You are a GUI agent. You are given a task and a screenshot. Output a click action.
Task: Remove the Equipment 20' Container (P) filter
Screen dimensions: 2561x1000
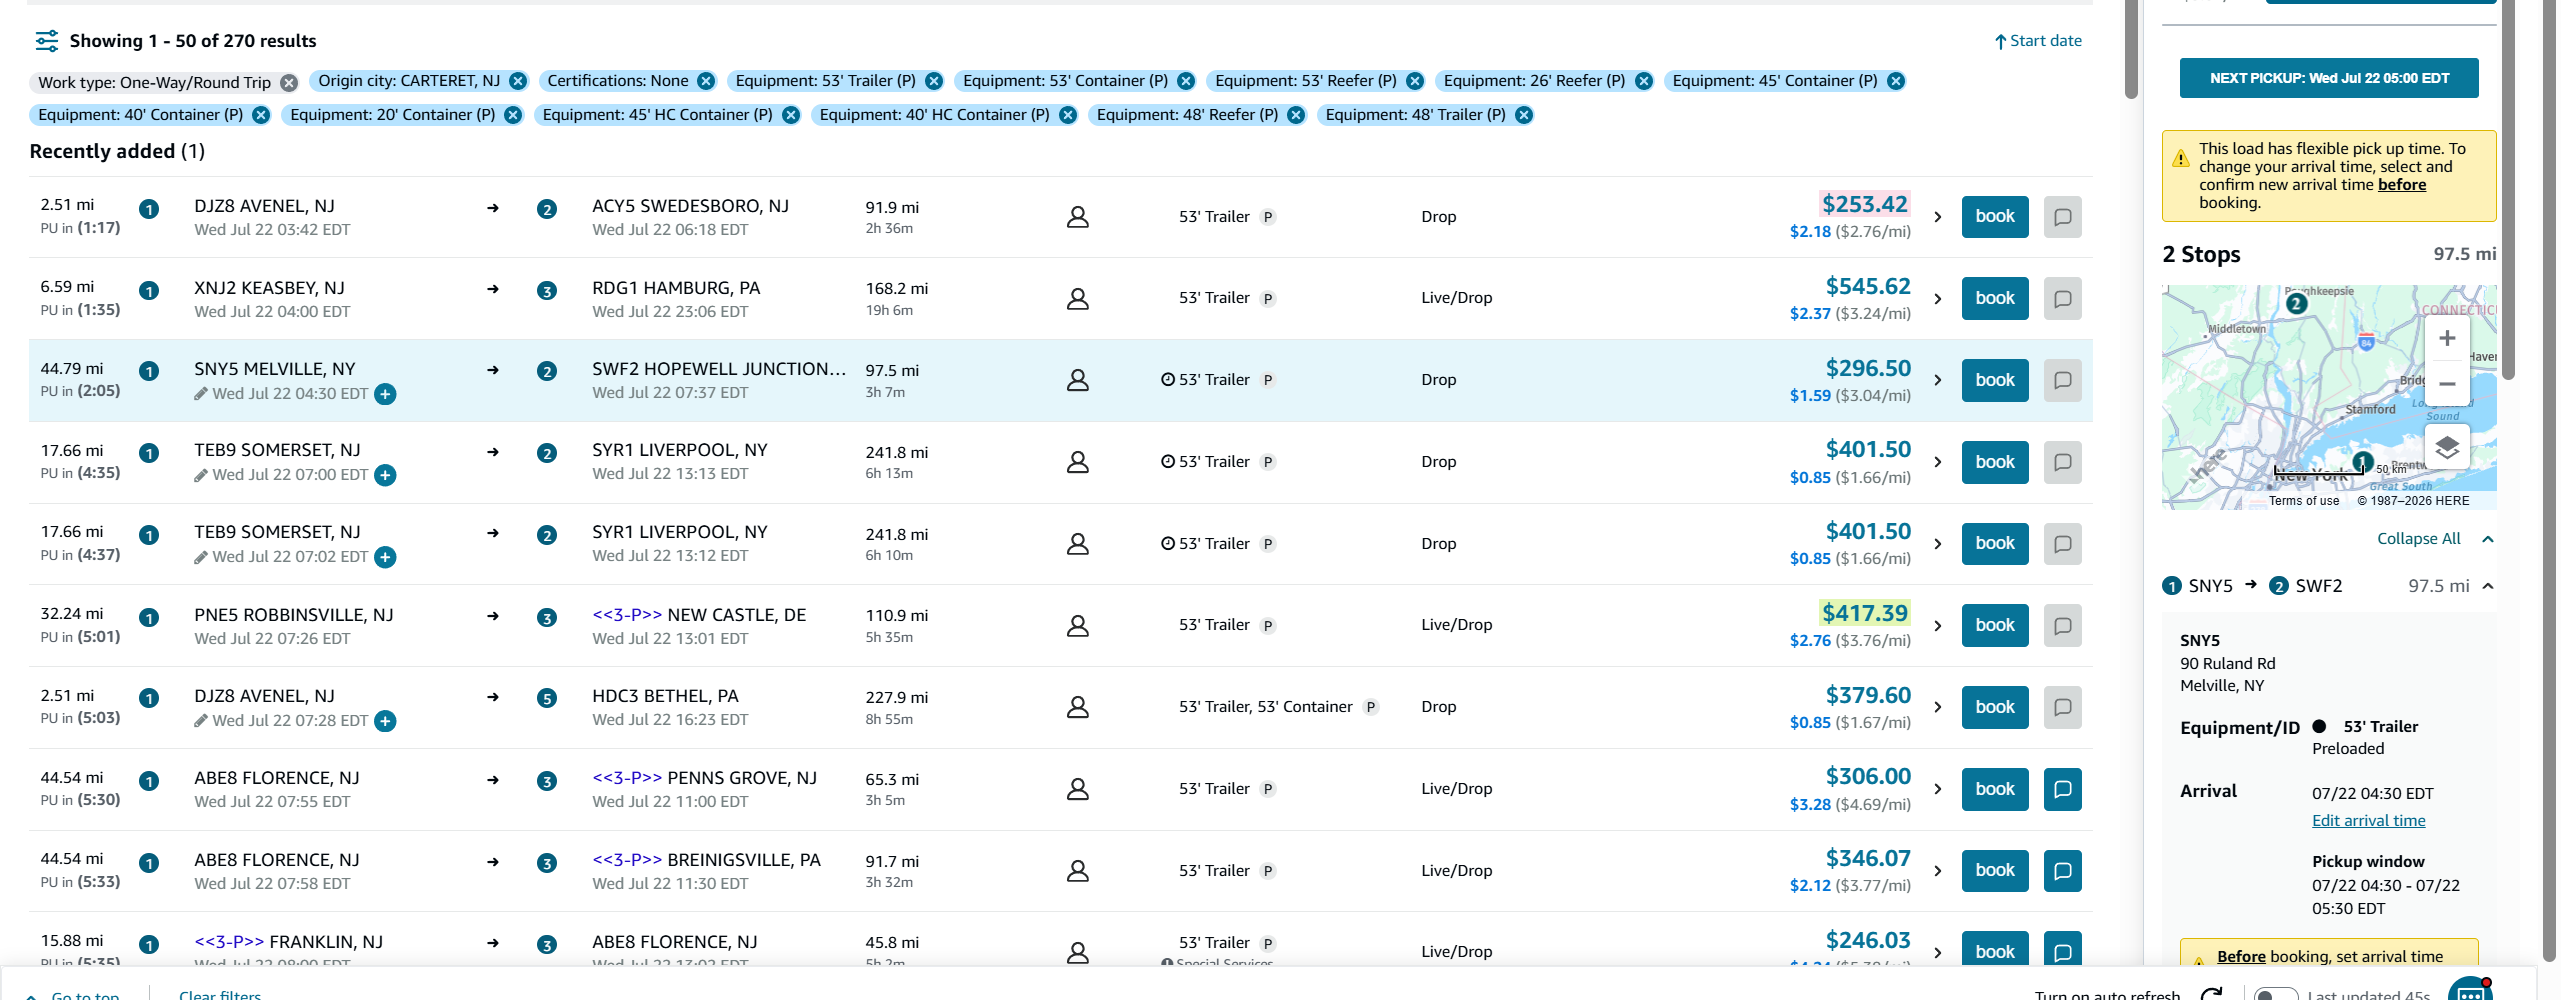pyautogui.click(x=513, y=115)
